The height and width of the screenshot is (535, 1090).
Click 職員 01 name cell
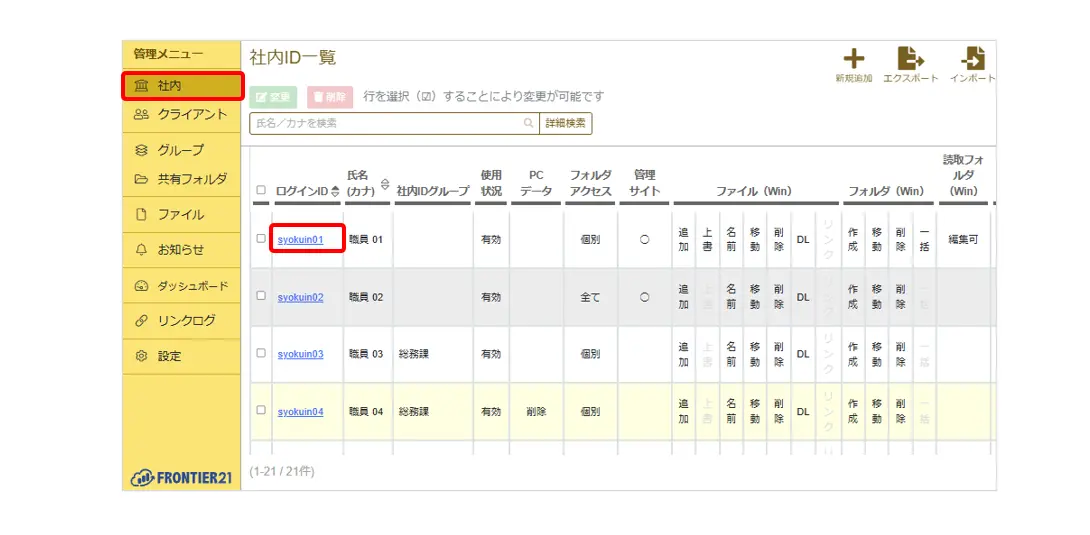click(366, 240)
